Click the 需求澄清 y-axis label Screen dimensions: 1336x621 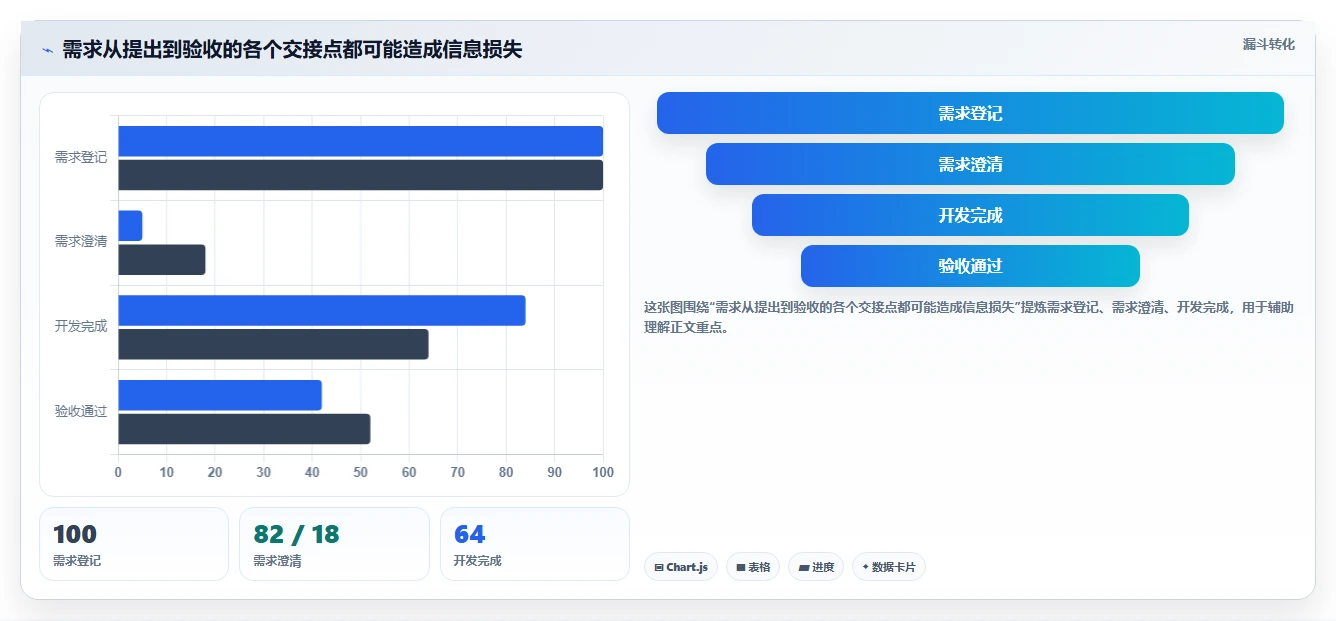pos(80,242)
